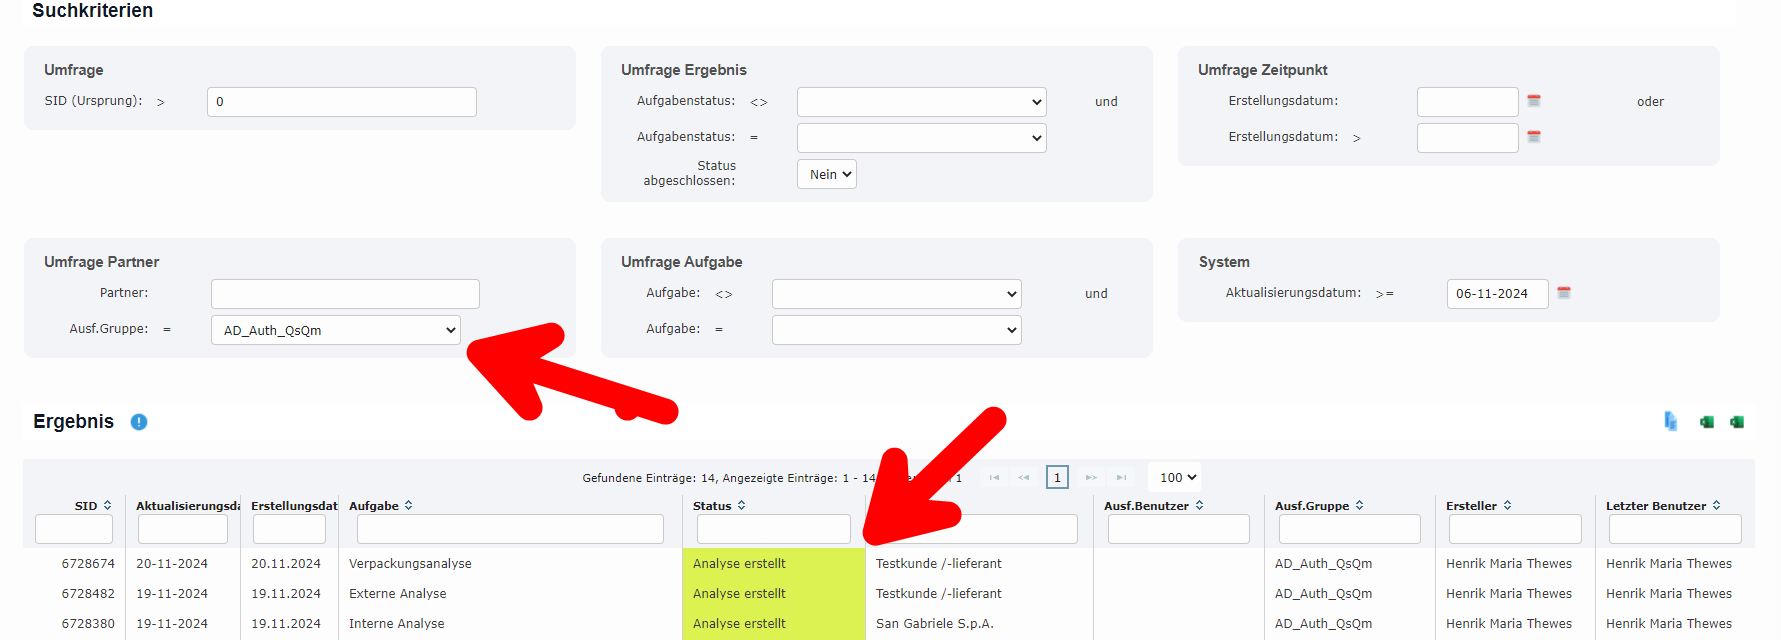Screen dimensions: 1781x640
Task: Click SID column filter box
Action: point(74,529)
